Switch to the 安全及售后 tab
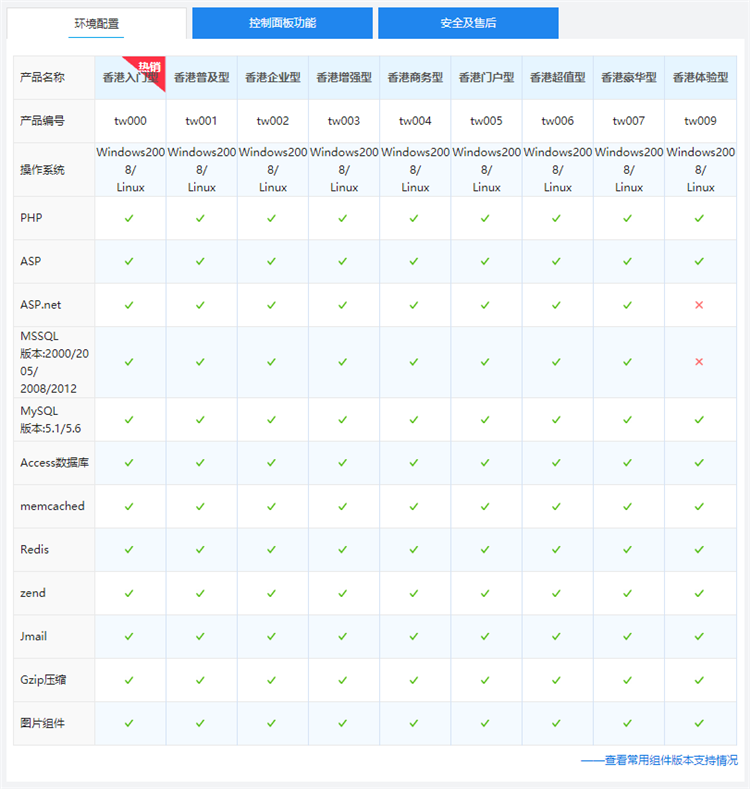The height and width of the screenshot is (789, 750). pos(468,23)
